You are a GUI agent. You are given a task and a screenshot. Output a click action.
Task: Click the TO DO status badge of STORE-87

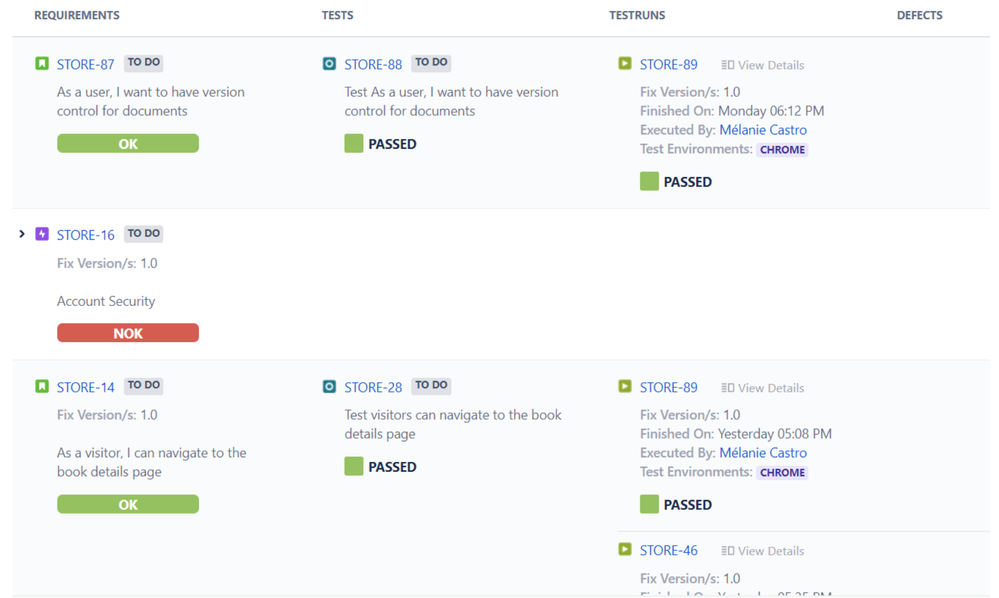(143, 62)
